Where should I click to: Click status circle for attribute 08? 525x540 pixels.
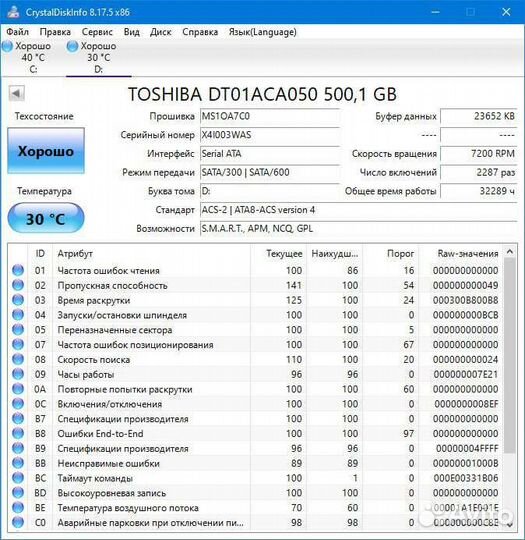[18, 359]
